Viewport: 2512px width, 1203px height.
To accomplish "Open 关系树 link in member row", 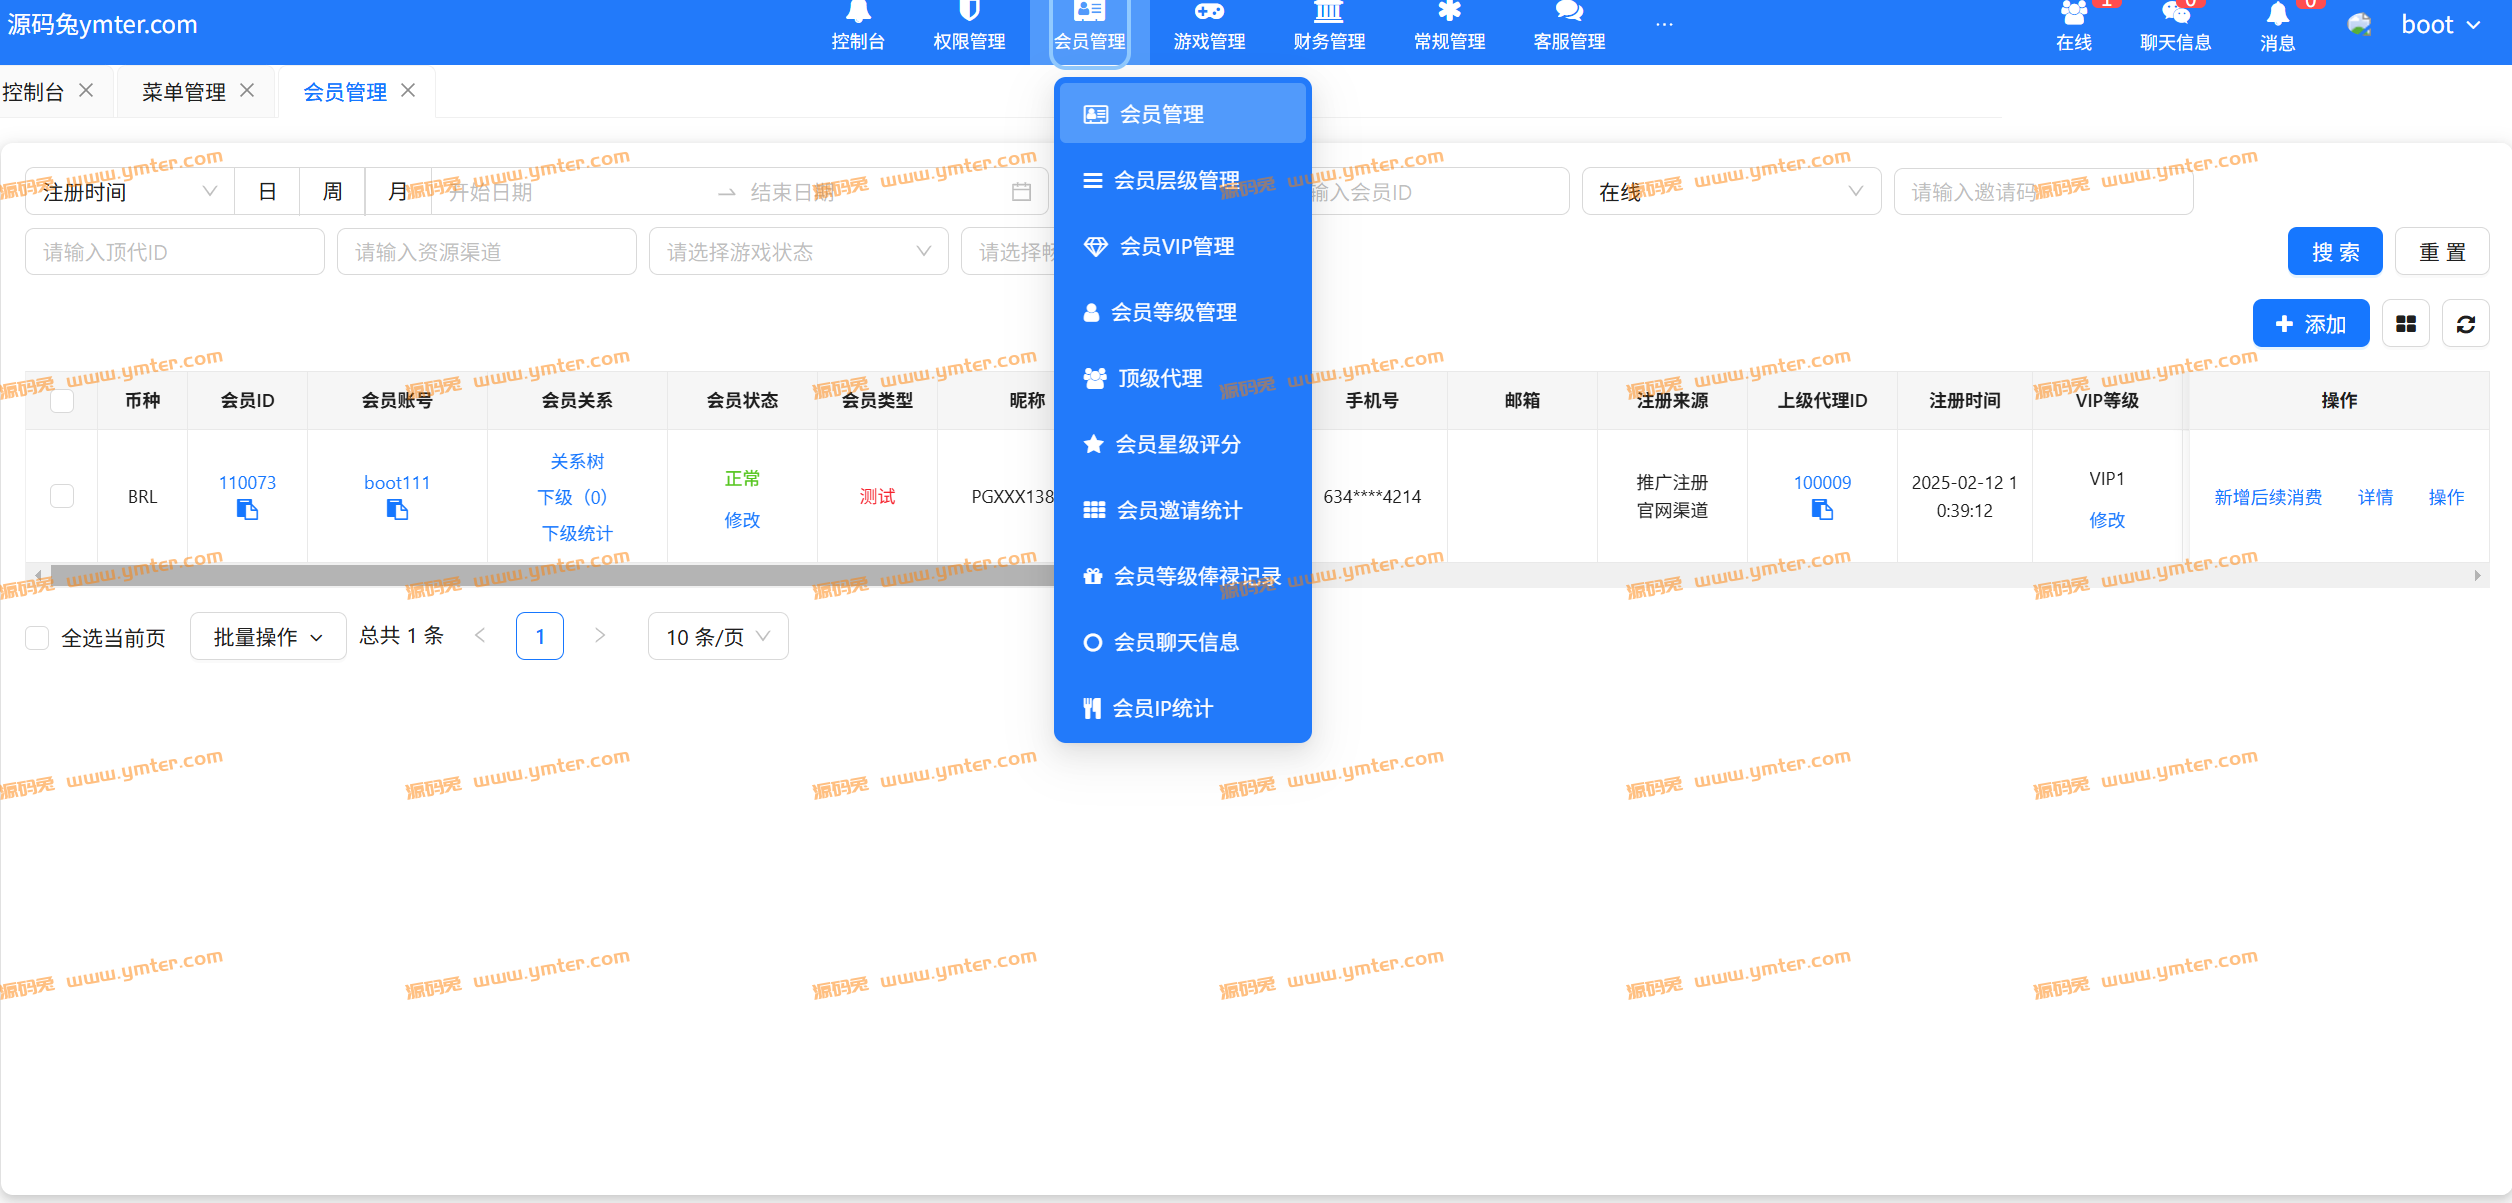I will point(577,461).
